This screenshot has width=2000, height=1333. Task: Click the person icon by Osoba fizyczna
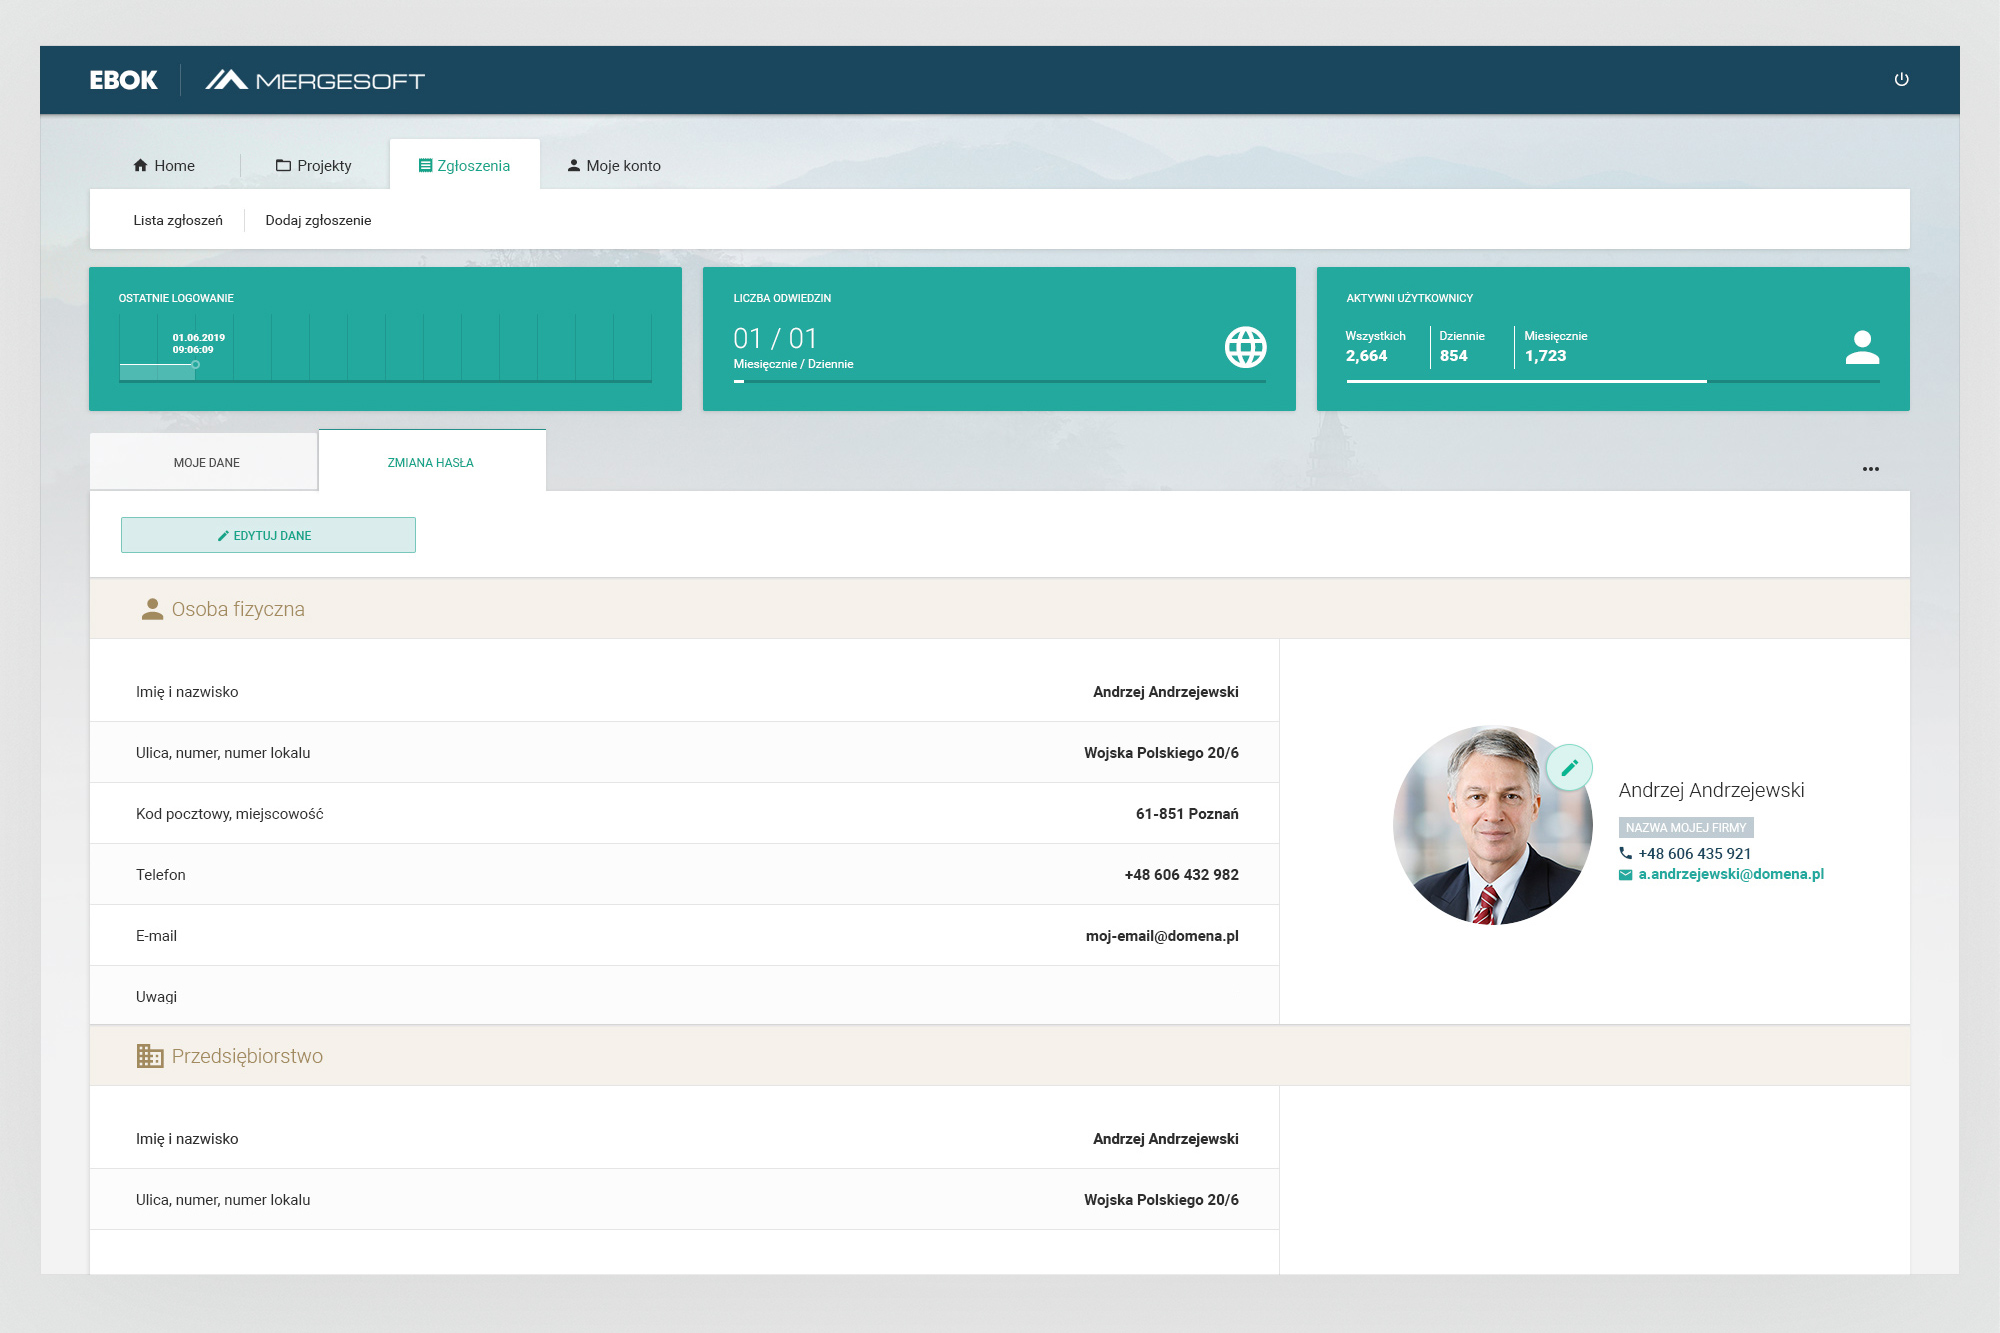pyautogui.click(x=152, y=609)
